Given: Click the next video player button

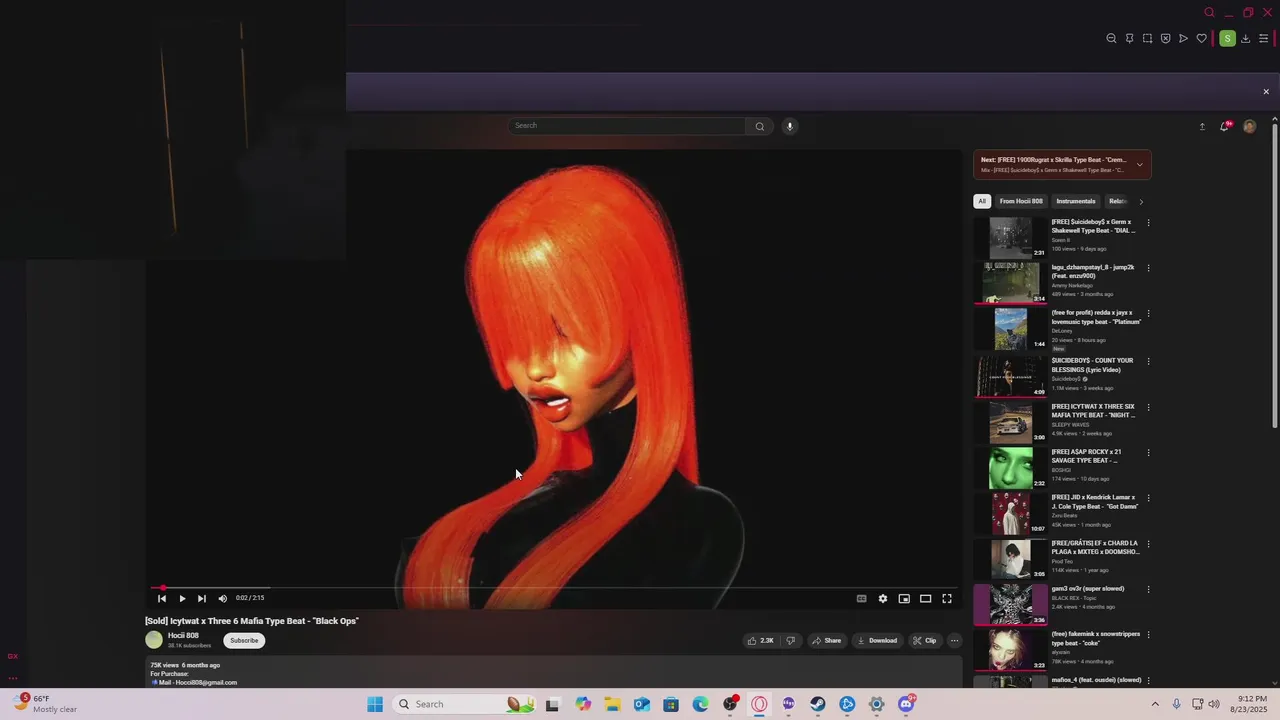Looking at the screenshot, I should [x=202, y=598].
